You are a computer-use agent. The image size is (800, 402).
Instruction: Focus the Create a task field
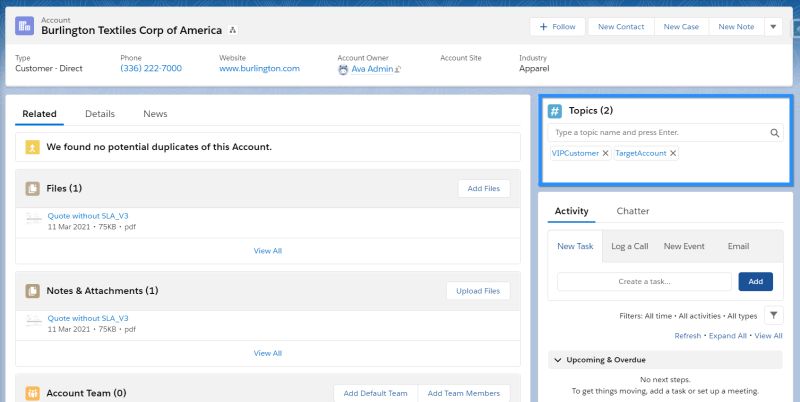tap(644, 282)
